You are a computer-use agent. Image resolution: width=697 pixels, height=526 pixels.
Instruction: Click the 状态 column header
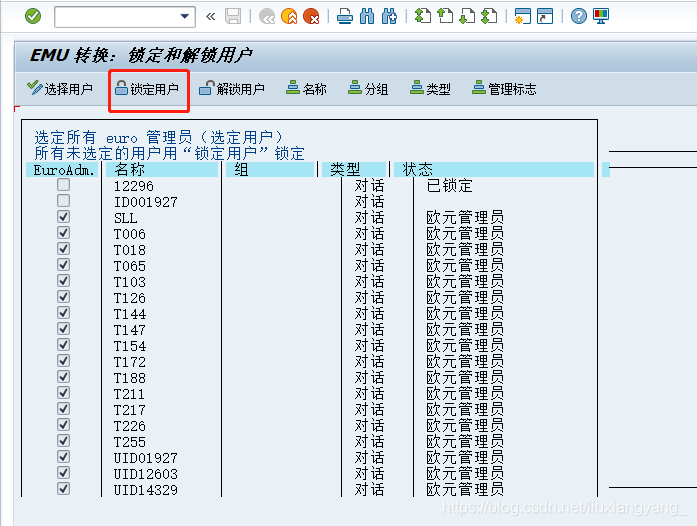[x=494, y=169]
